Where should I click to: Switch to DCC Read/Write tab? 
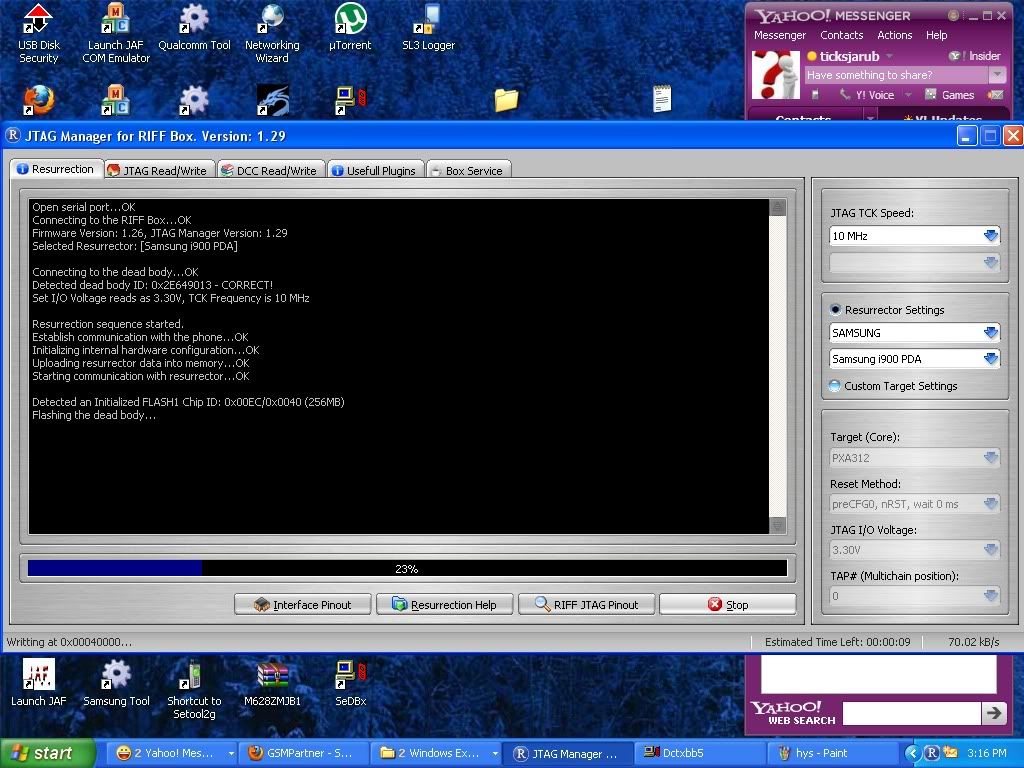tap(270, 170)
